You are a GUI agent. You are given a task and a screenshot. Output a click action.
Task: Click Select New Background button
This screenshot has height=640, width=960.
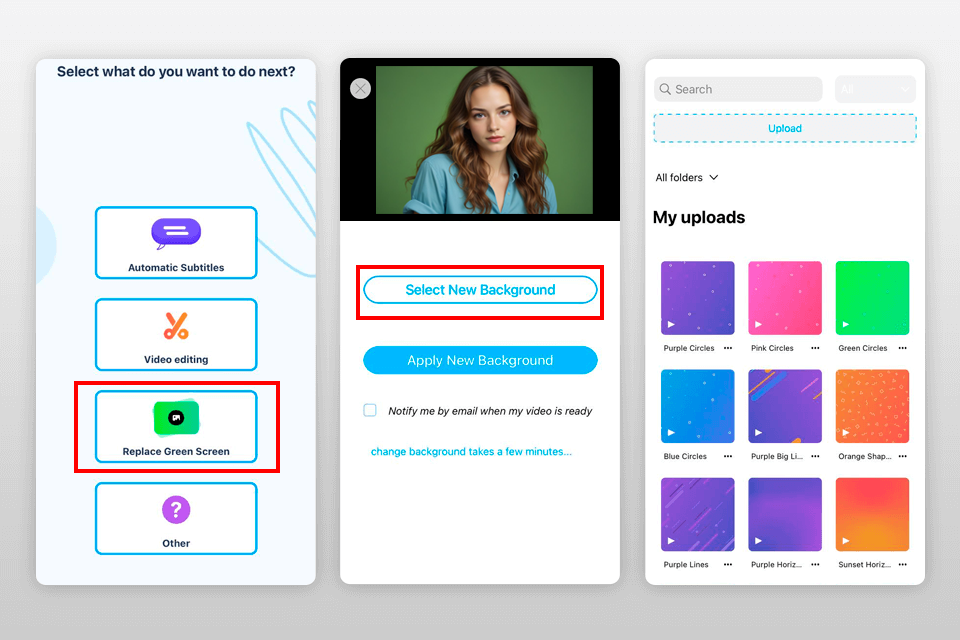tap(480, 290)
